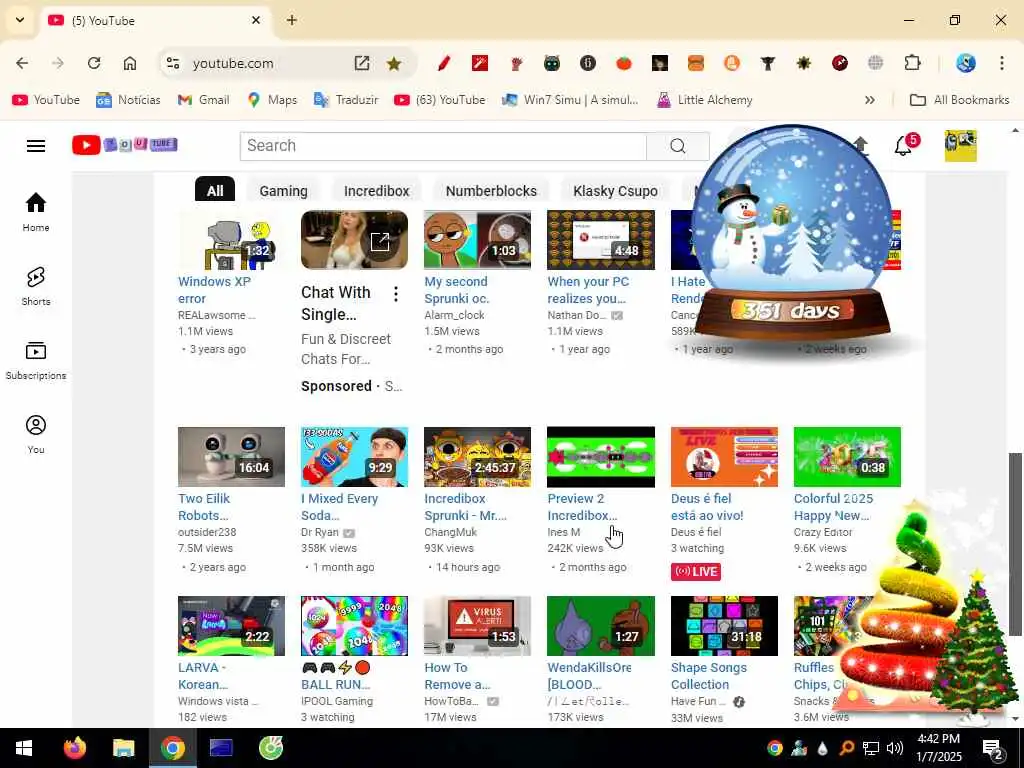Click the tomato extension icon

624,63
